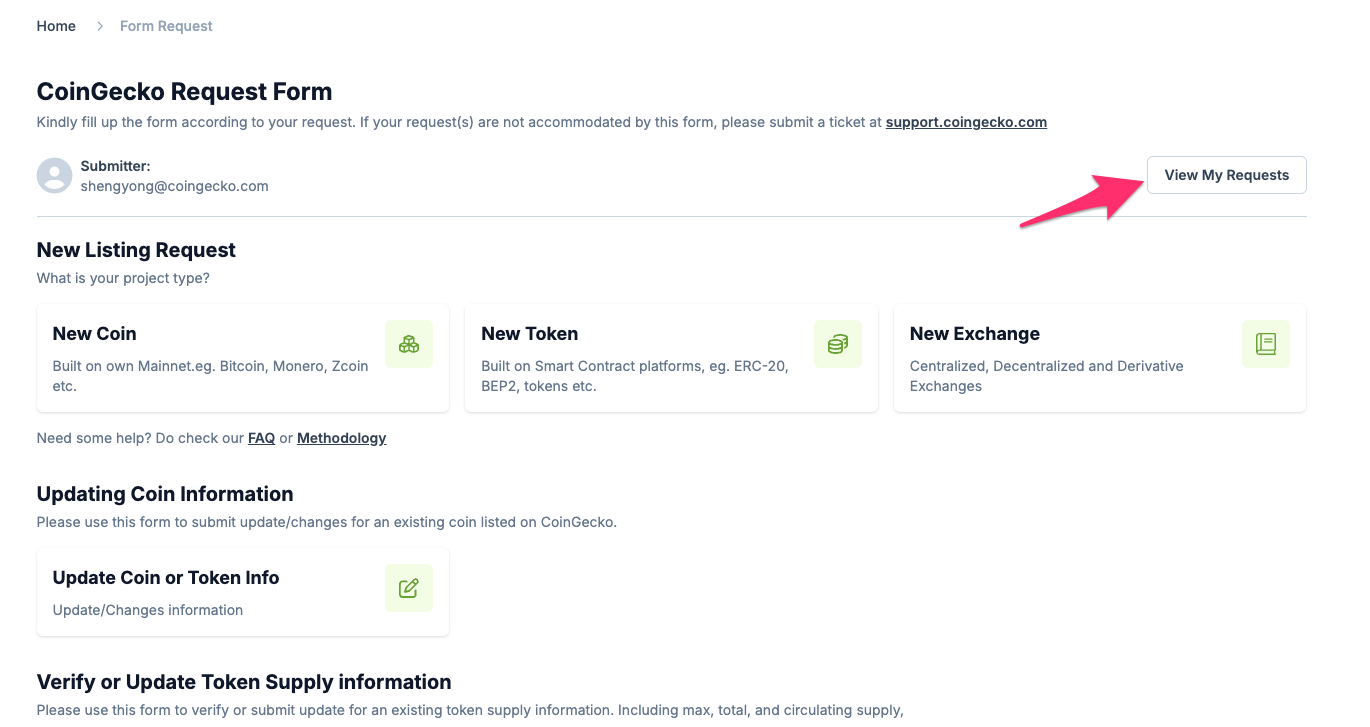Screen dimensions: 1370x727
Task: Select the New Coin card title
Action: tap(94, 334)
